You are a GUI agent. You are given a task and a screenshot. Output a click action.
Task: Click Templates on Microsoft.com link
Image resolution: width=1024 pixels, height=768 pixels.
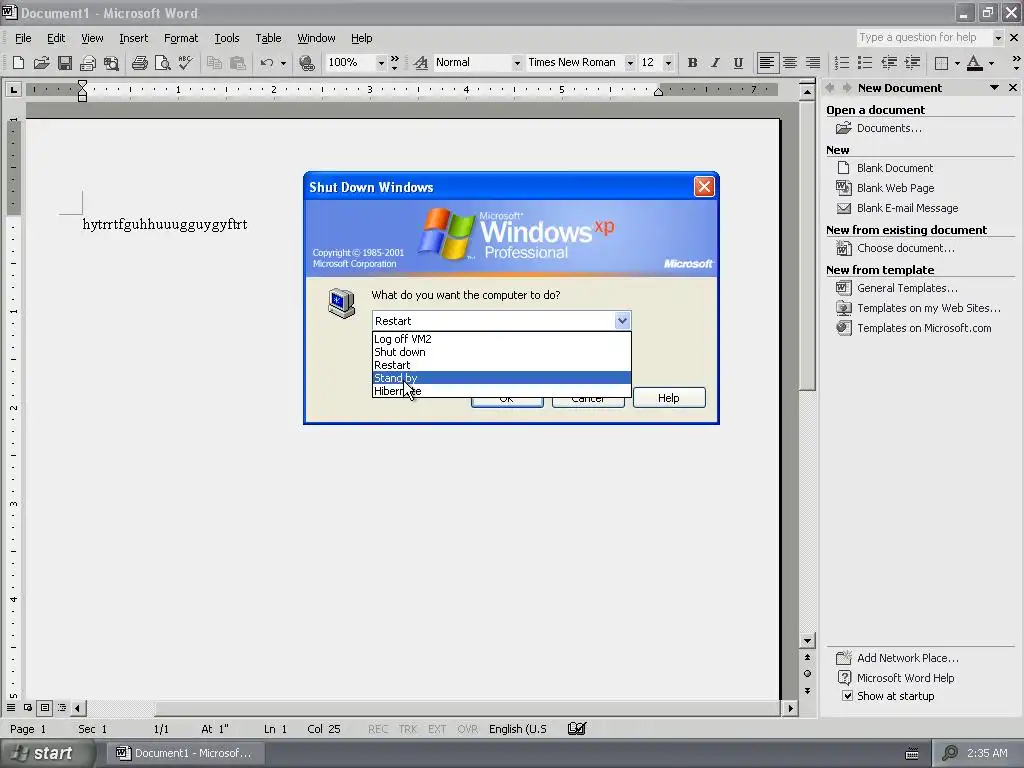[924, 328]
